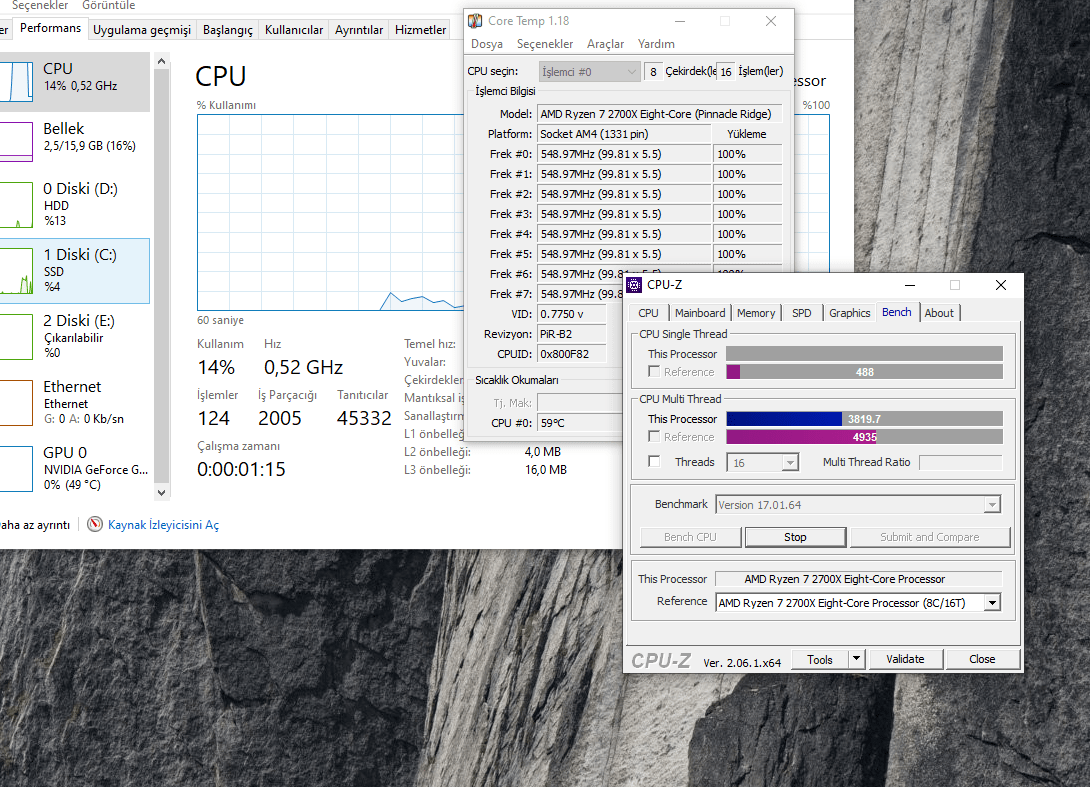Image resolution: width=1090 pixels, height=787 pixels.
Task: Open the Seçenekler menu in Core Temp
Action: (x=545, y=44)
